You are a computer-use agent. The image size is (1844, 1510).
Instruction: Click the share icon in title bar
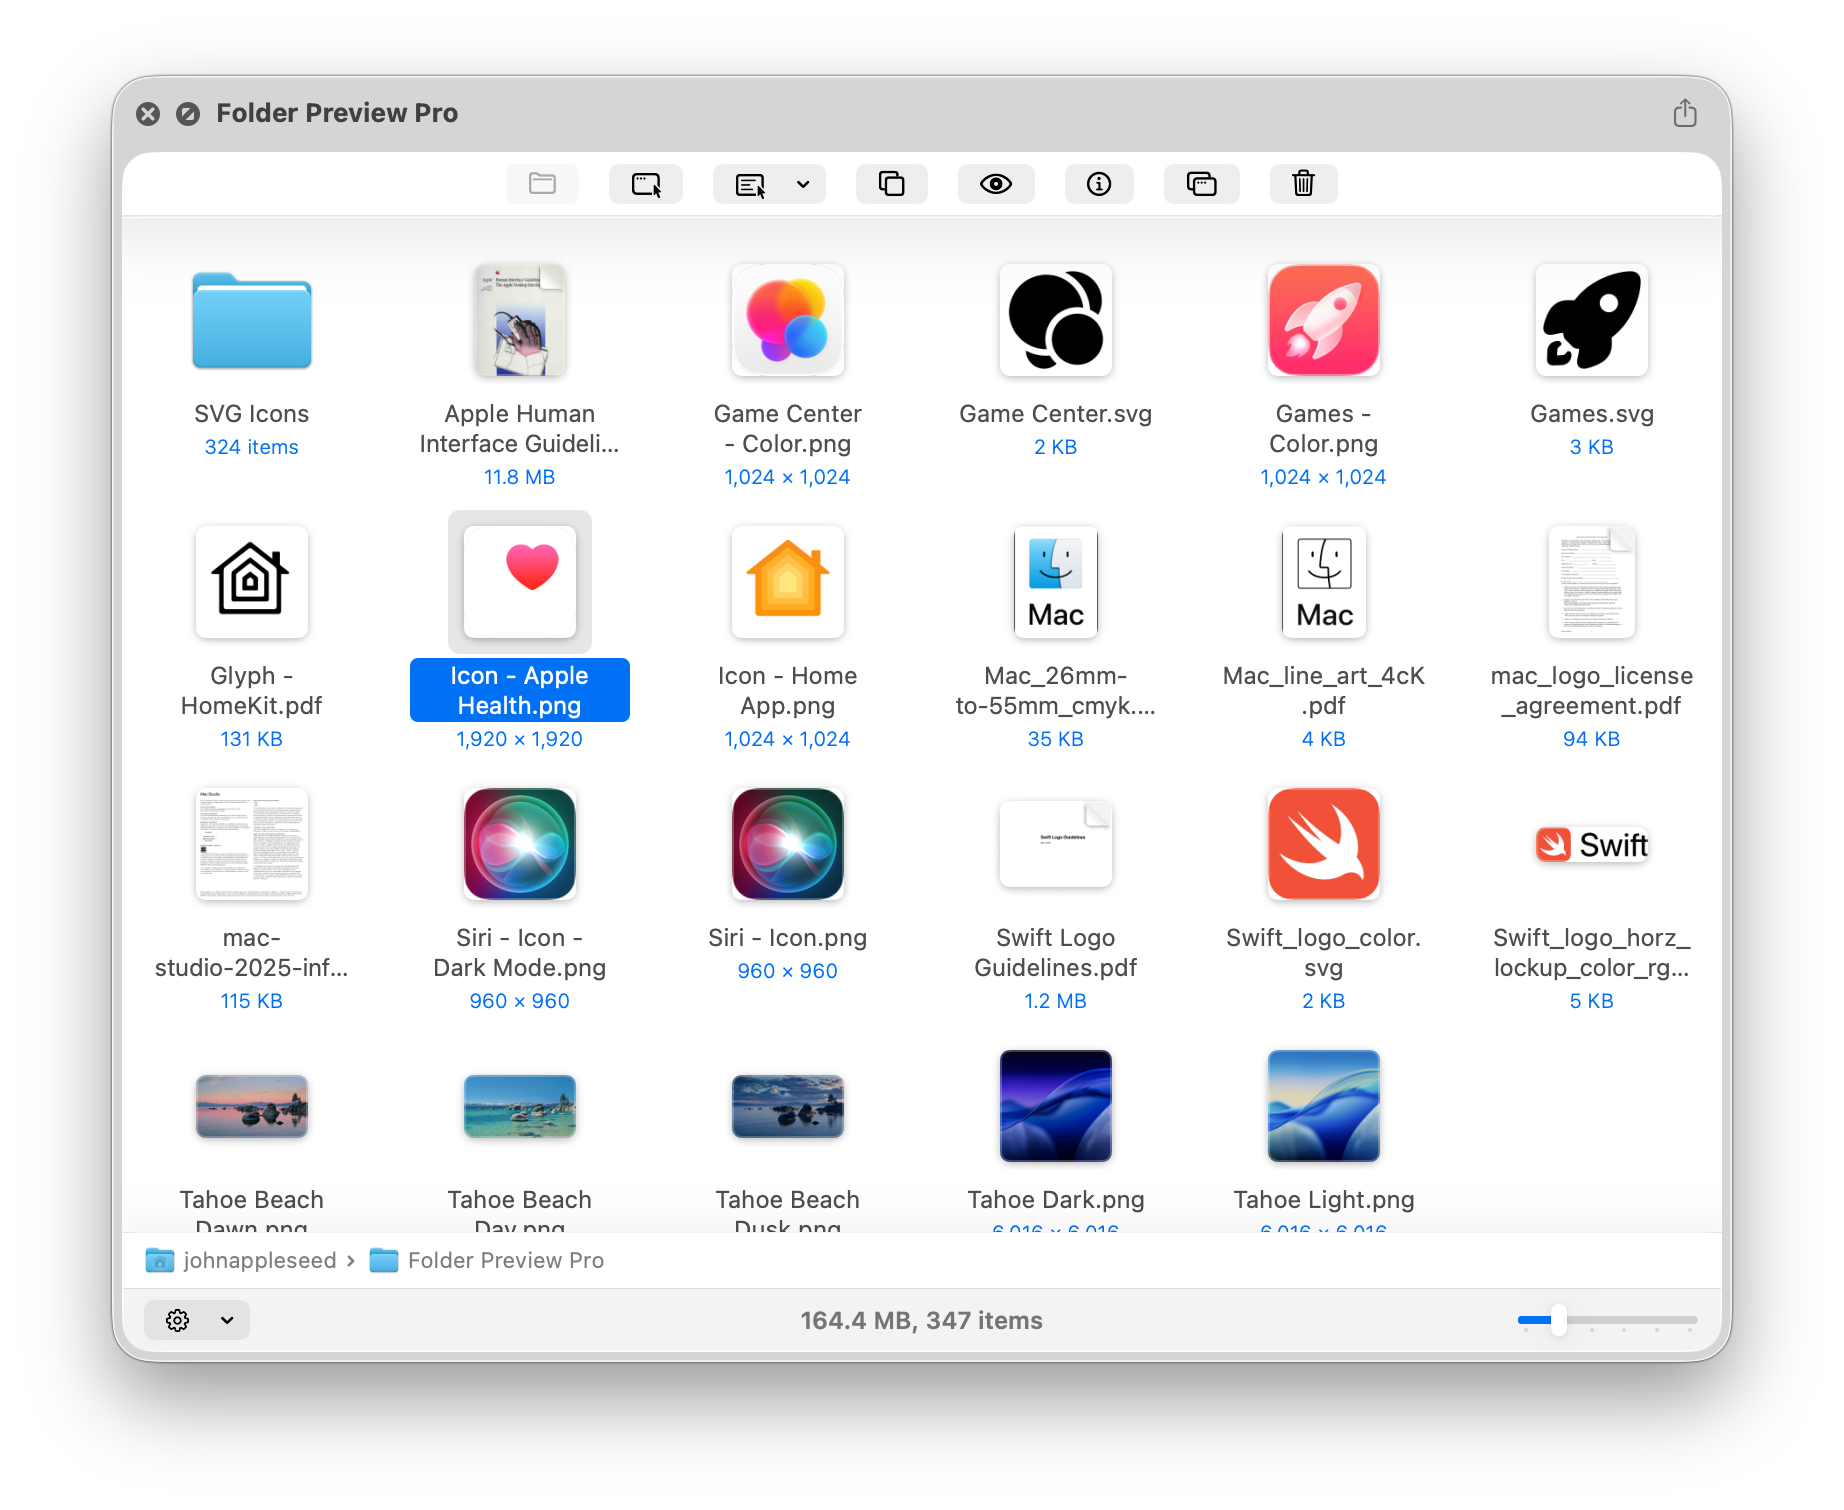pyautogui.click(x=1685, y=113)
